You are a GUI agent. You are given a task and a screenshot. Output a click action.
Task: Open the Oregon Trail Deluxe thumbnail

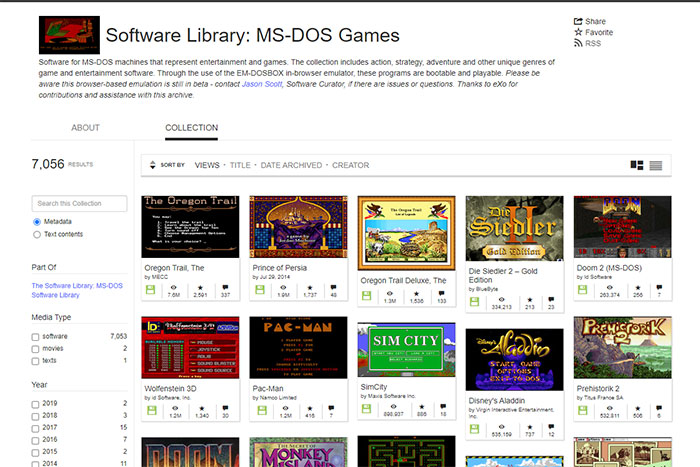[406, 233]
